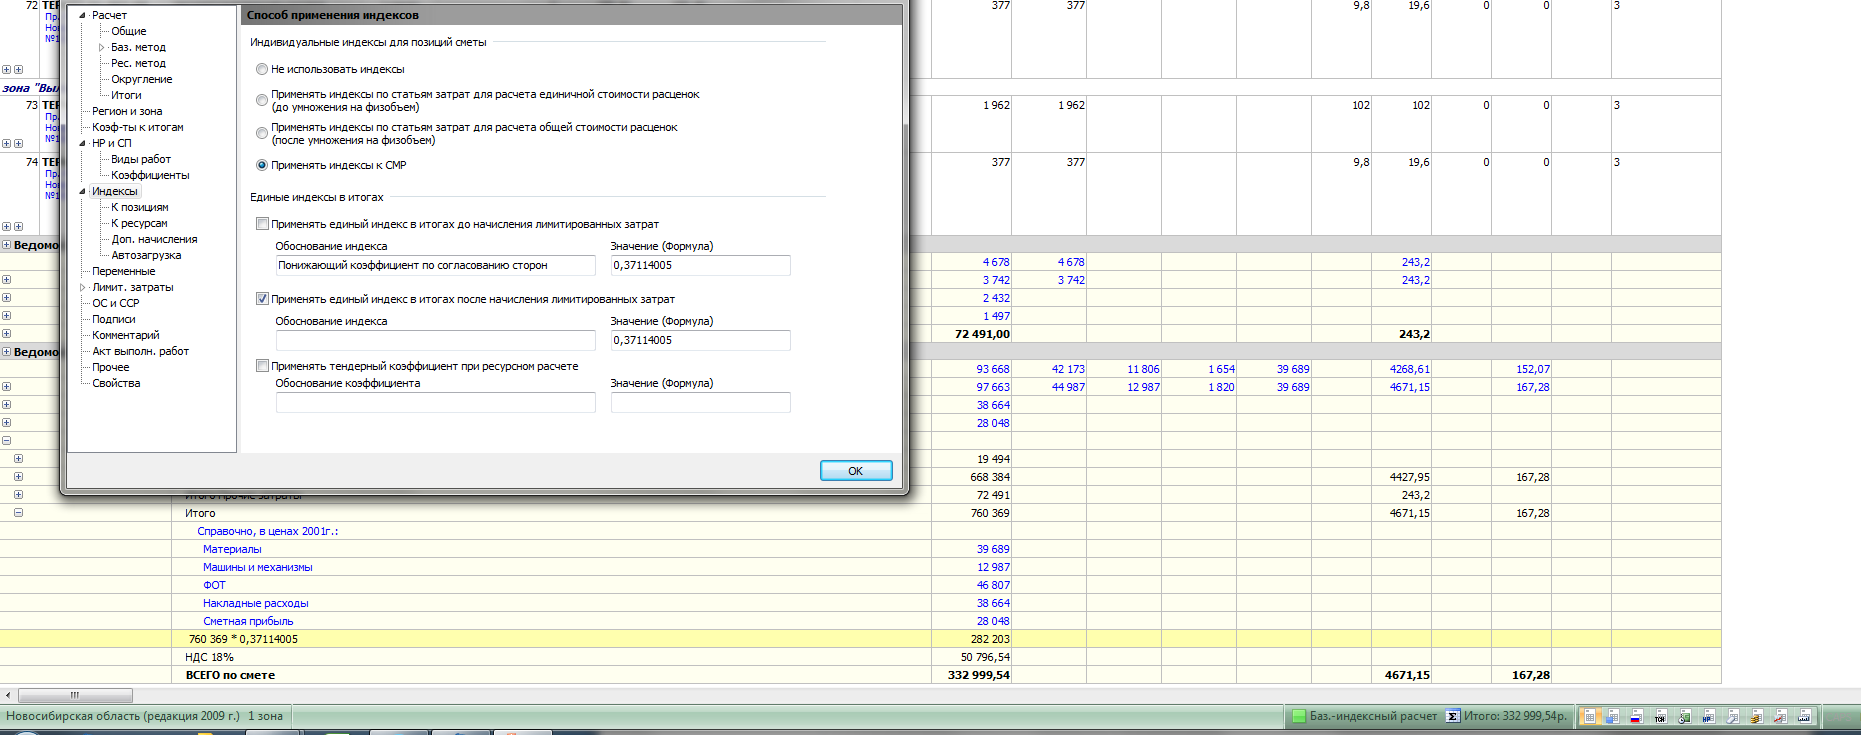Click the ruler document status bar icon
1861x735 pixels.
1805,716
